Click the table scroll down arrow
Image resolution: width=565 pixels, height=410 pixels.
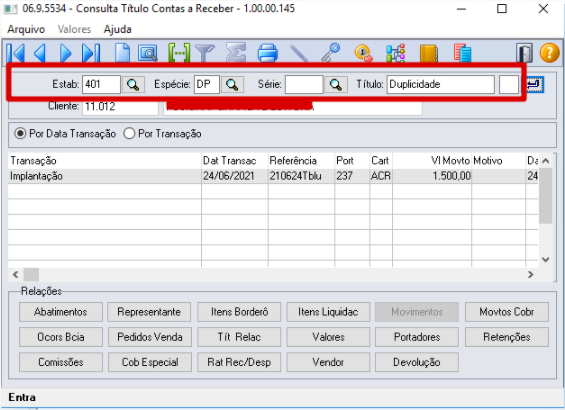[x=546, y=260]
